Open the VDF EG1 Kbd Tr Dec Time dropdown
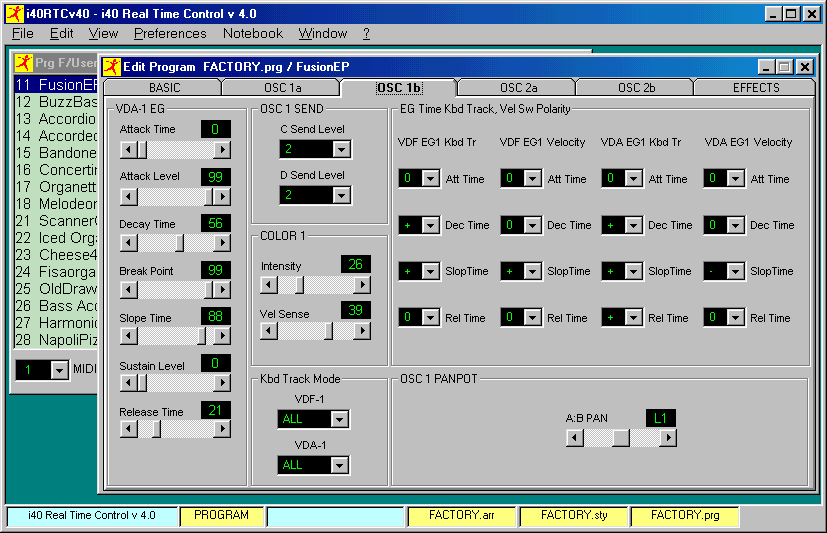The height and width of the screenshot is (533, 827). (x=431, y=226)
